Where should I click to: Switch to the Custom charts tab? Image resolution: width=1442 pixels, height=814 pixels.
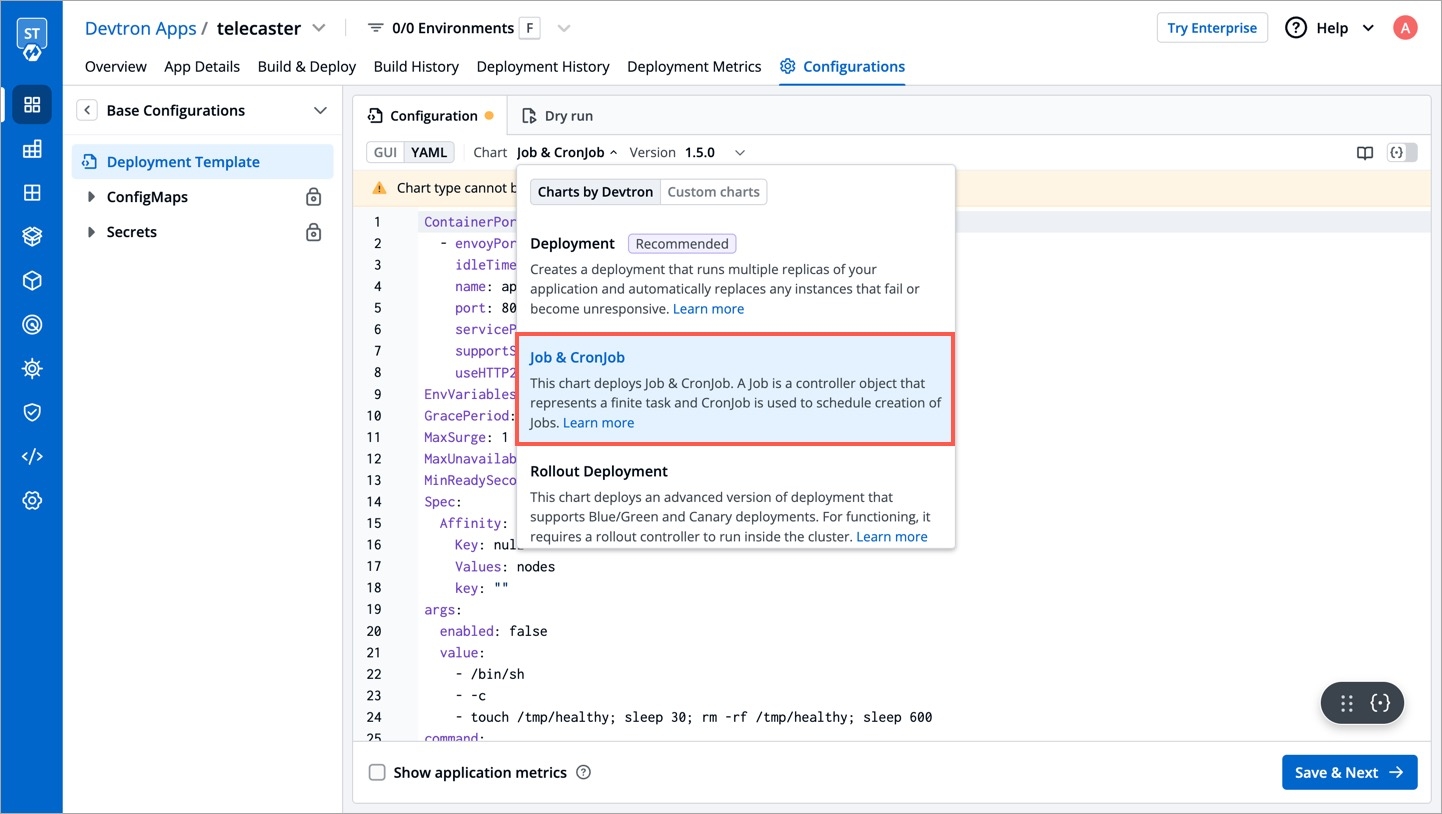coord(713,192)
